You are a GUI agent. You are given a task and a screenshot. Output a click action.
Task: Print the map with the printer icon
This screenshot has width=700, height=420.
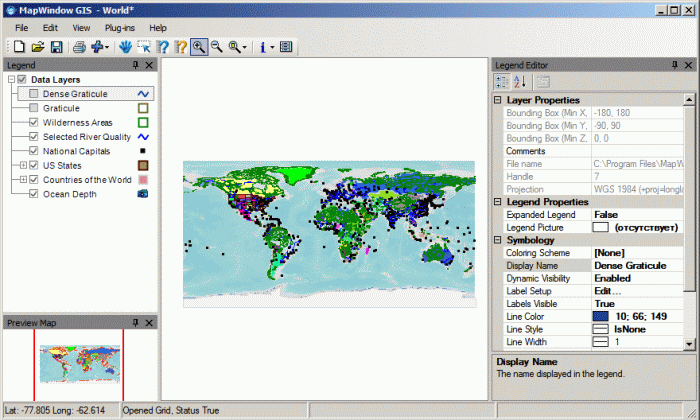(79, 47)
